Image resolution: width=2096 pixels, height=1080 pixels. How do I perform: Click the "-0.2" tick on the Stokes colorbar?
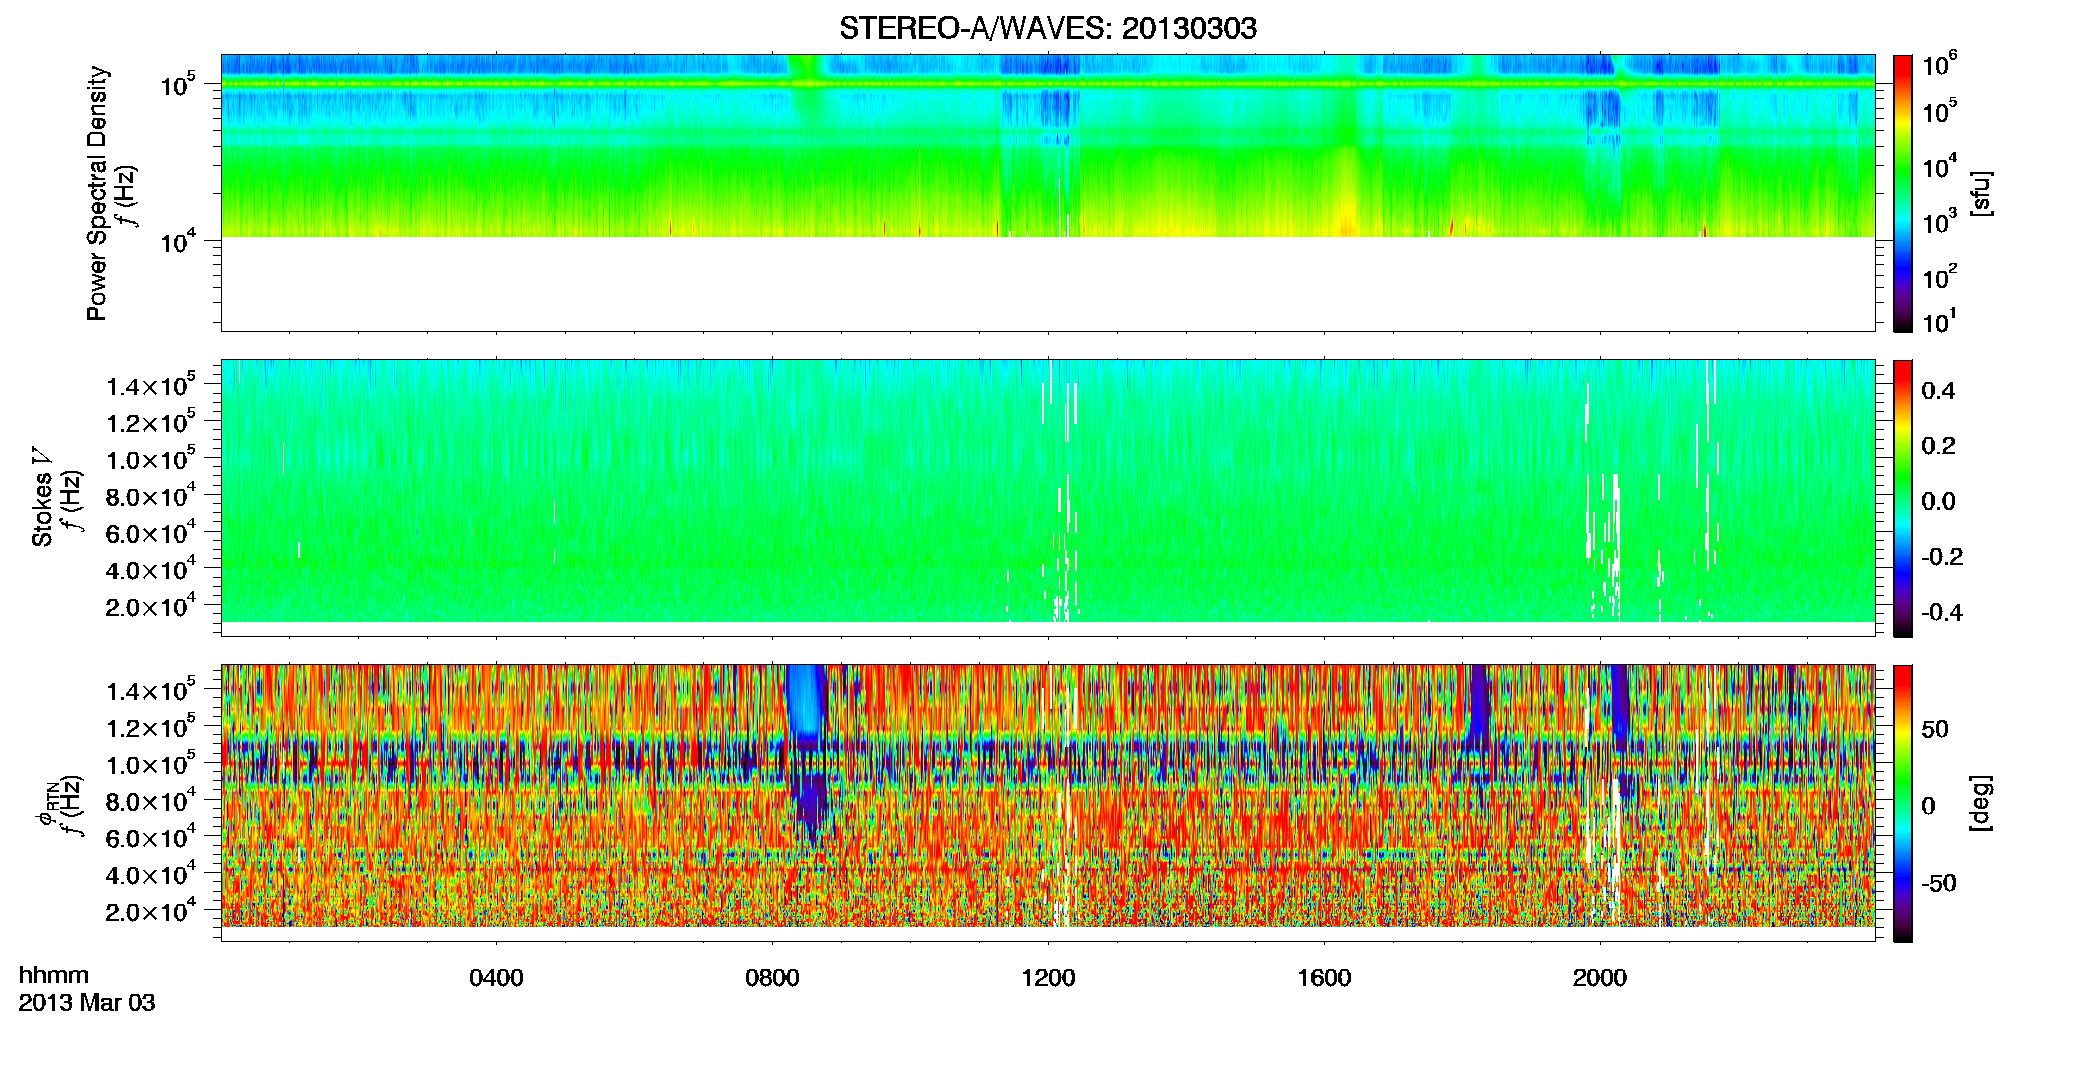[1942, 557]
